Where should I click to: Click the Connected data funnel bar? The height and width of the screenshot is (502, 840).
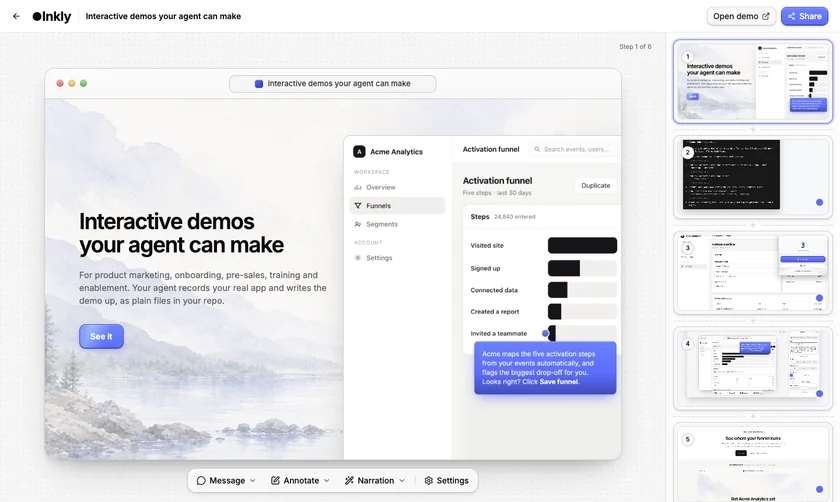coord(582,290)
